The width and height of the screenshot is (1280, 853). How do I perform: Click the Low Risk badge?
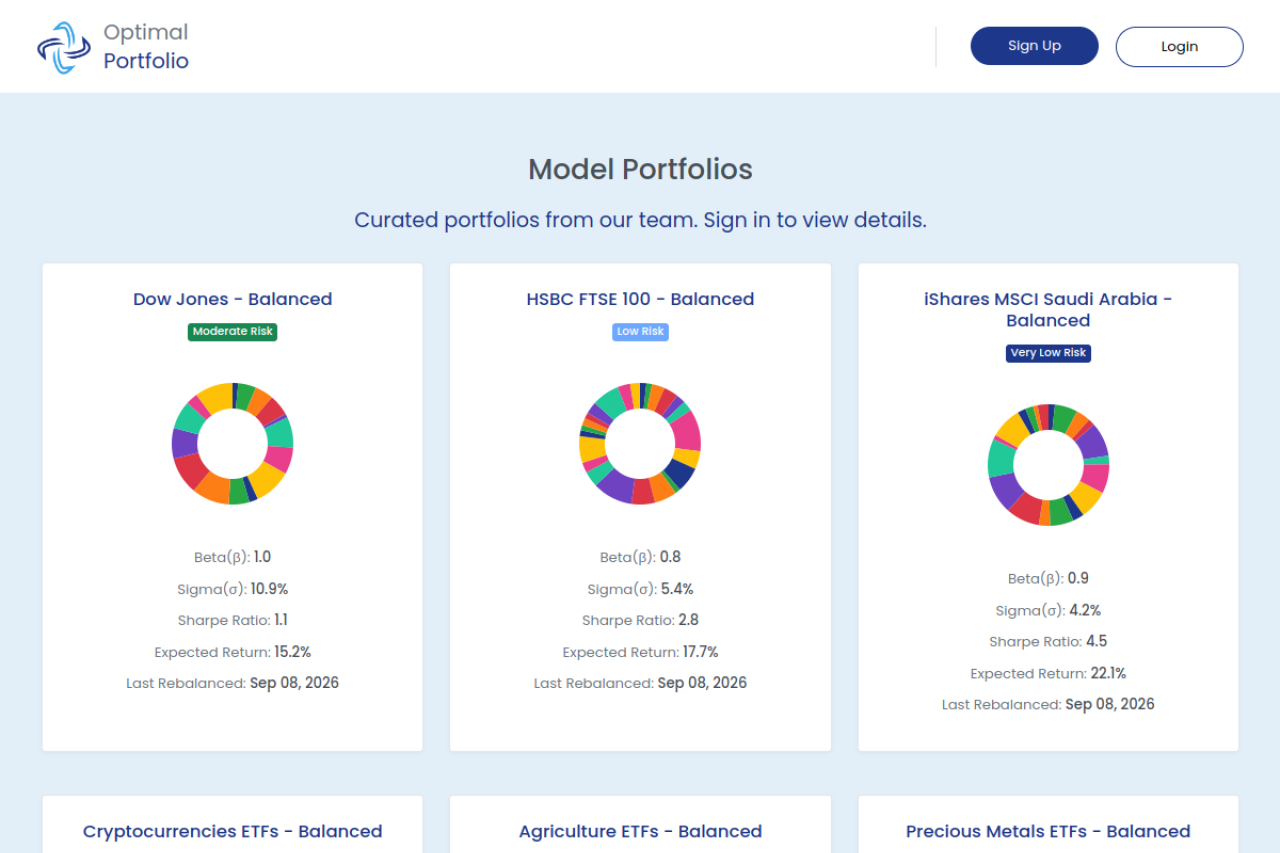point(640,331)
